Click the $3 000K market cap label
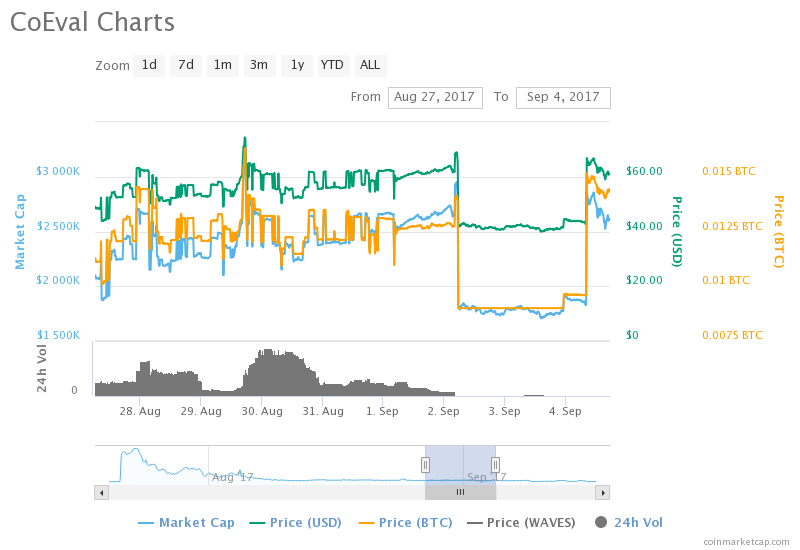 coord(58,171)
